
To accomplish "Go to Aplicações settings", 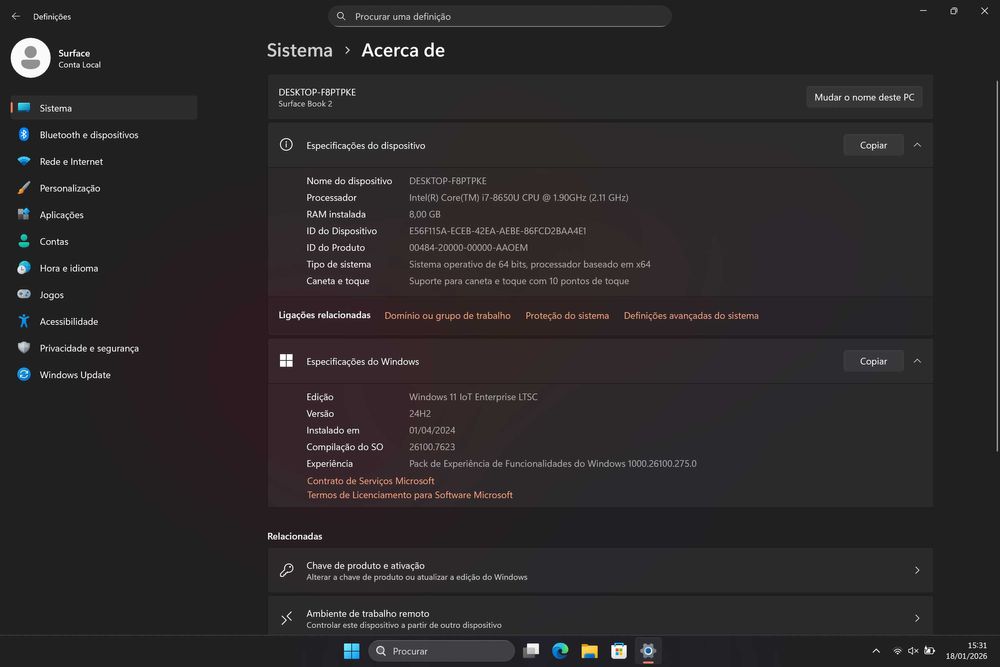I will [104, 215].
